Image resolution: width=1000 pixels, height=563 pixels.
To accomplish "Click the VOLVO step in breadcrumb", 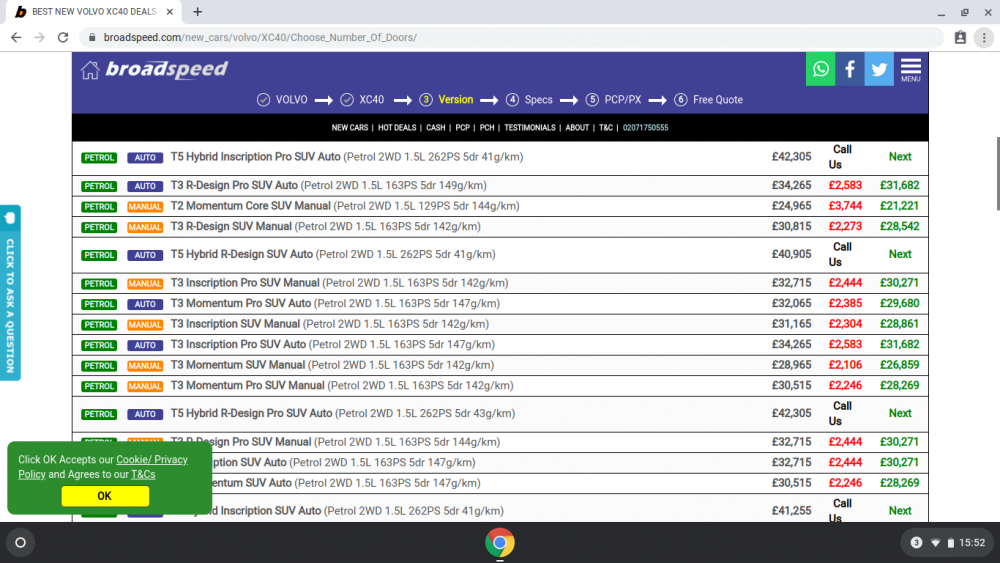I will (283, 100).
